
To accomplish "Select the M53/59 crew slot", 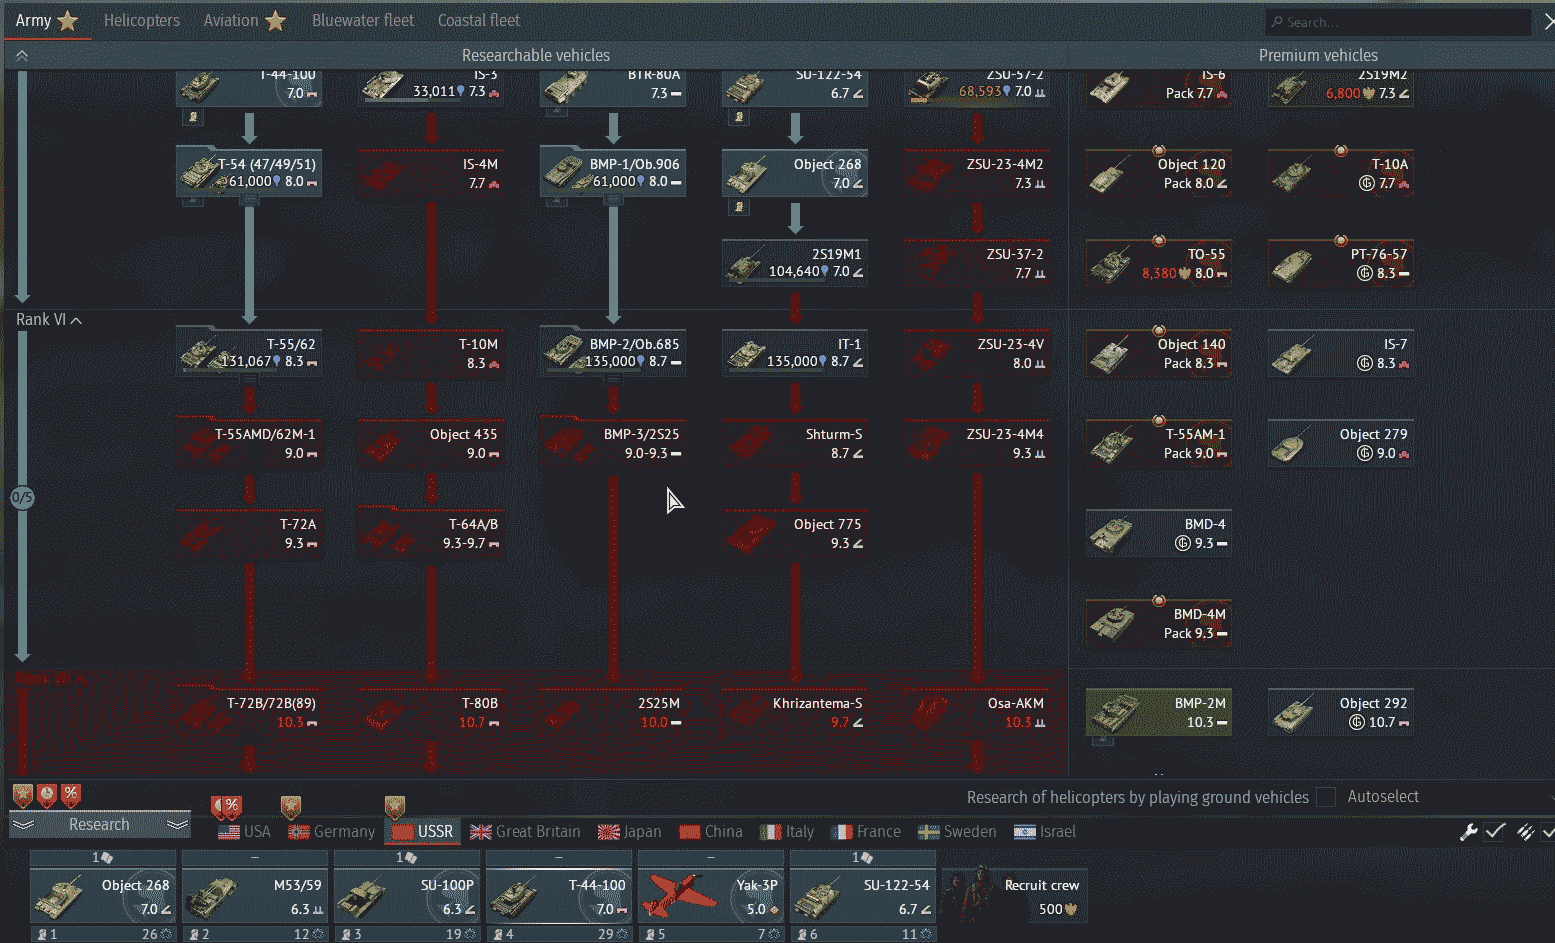I will coord(255,896).
